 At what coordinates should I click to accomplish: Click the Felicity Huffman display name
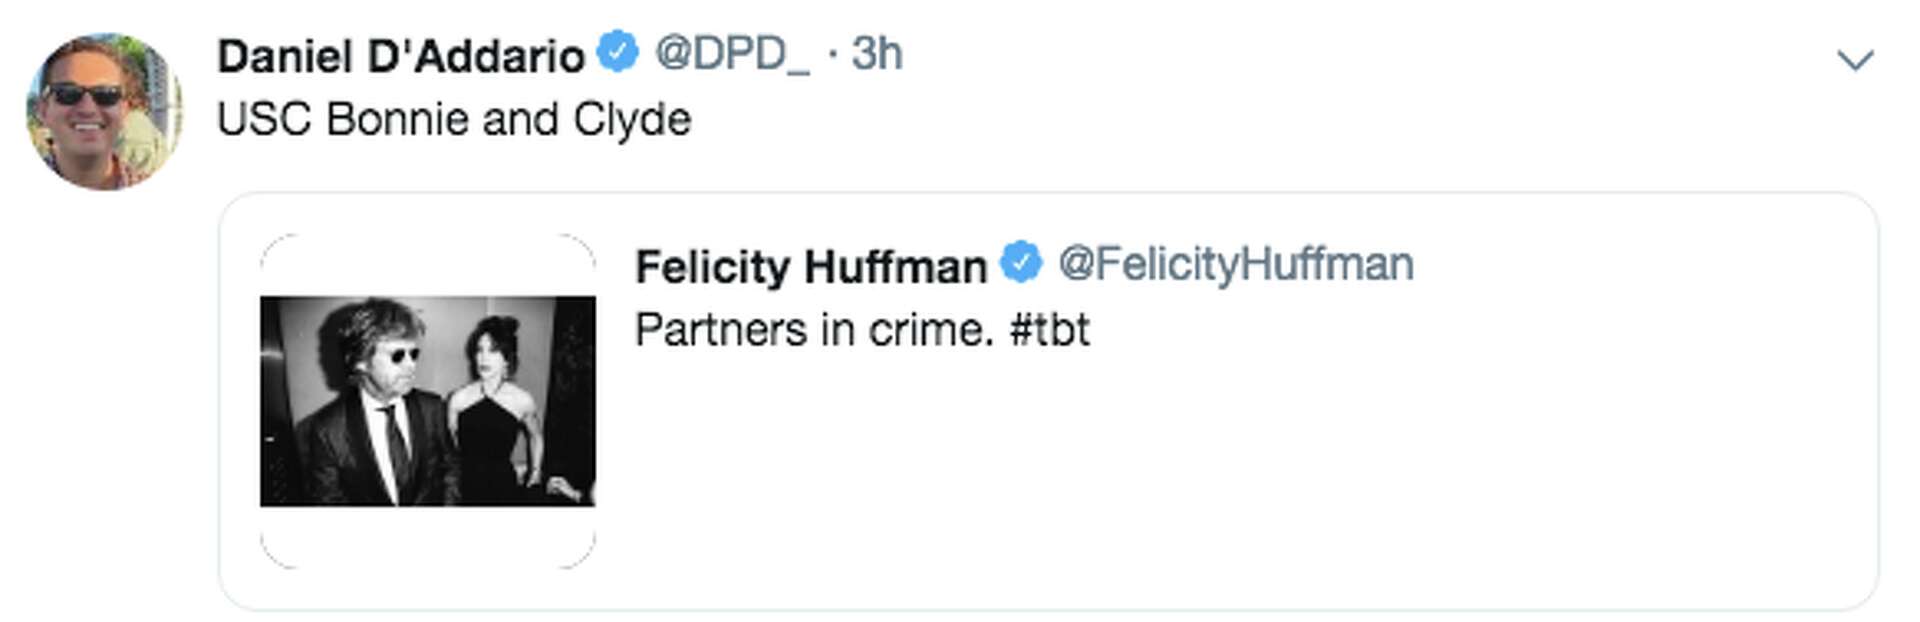[810, 266]
